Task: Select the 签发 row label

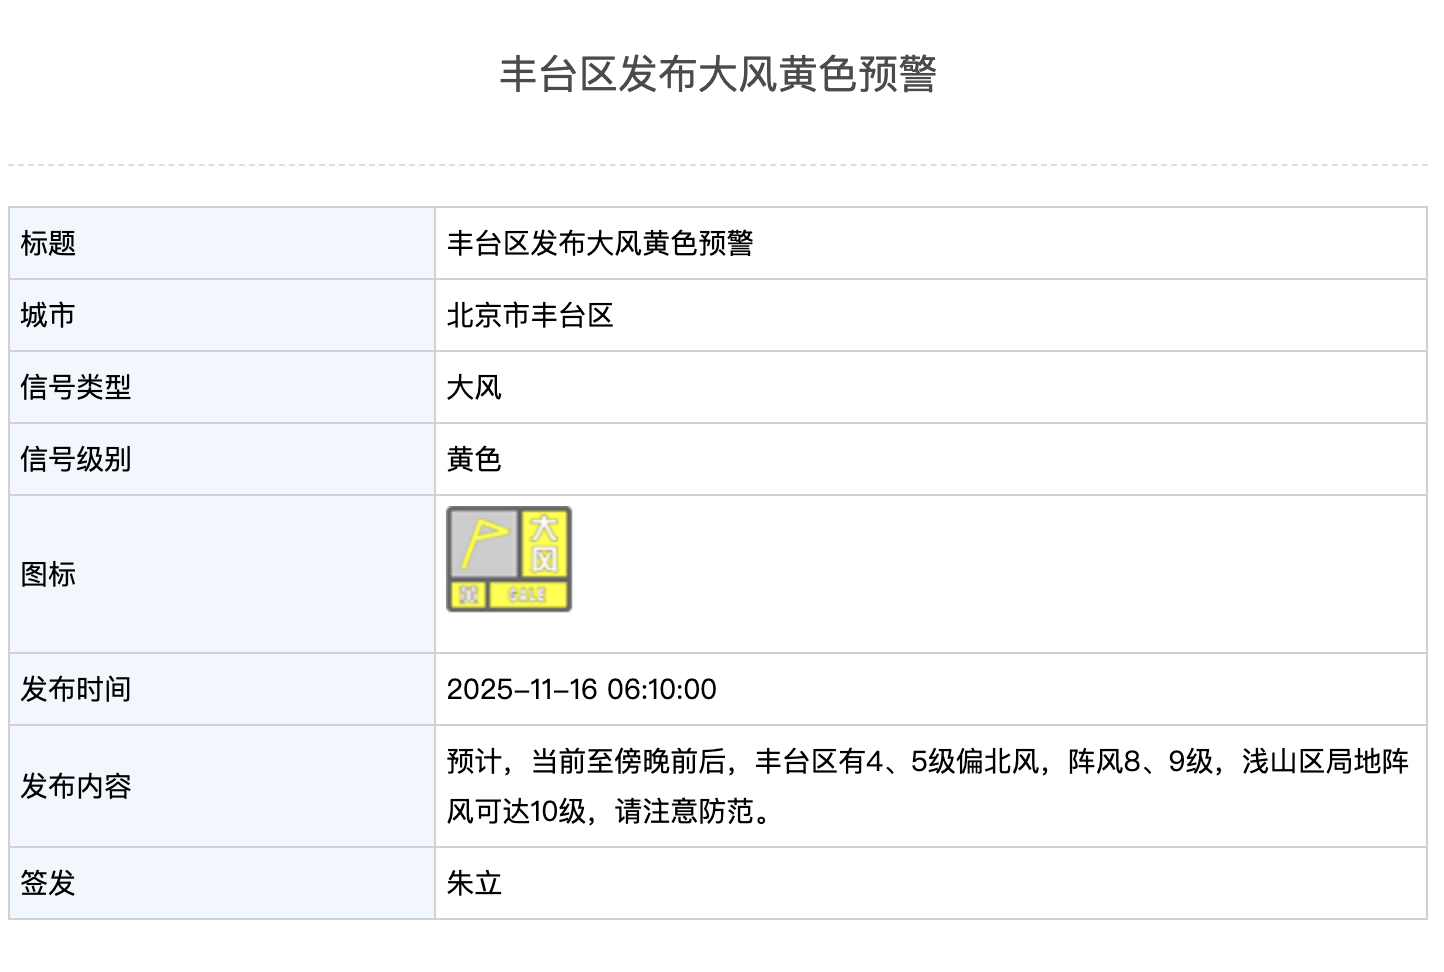Action: (x=48, y=883)
